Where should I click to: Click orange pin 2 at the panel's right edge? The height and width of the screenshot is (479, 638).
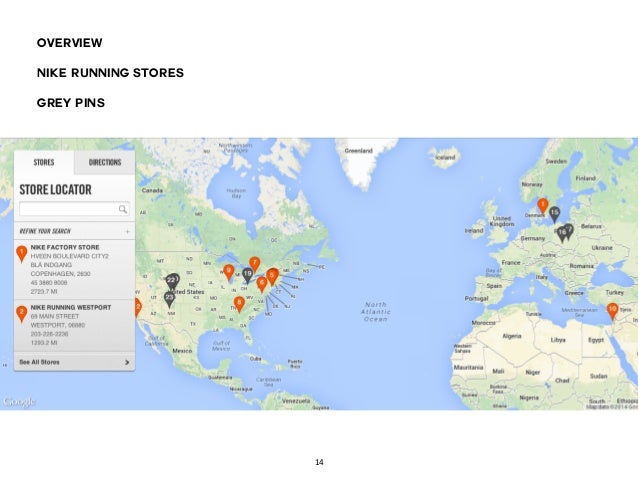pos(138,308)
